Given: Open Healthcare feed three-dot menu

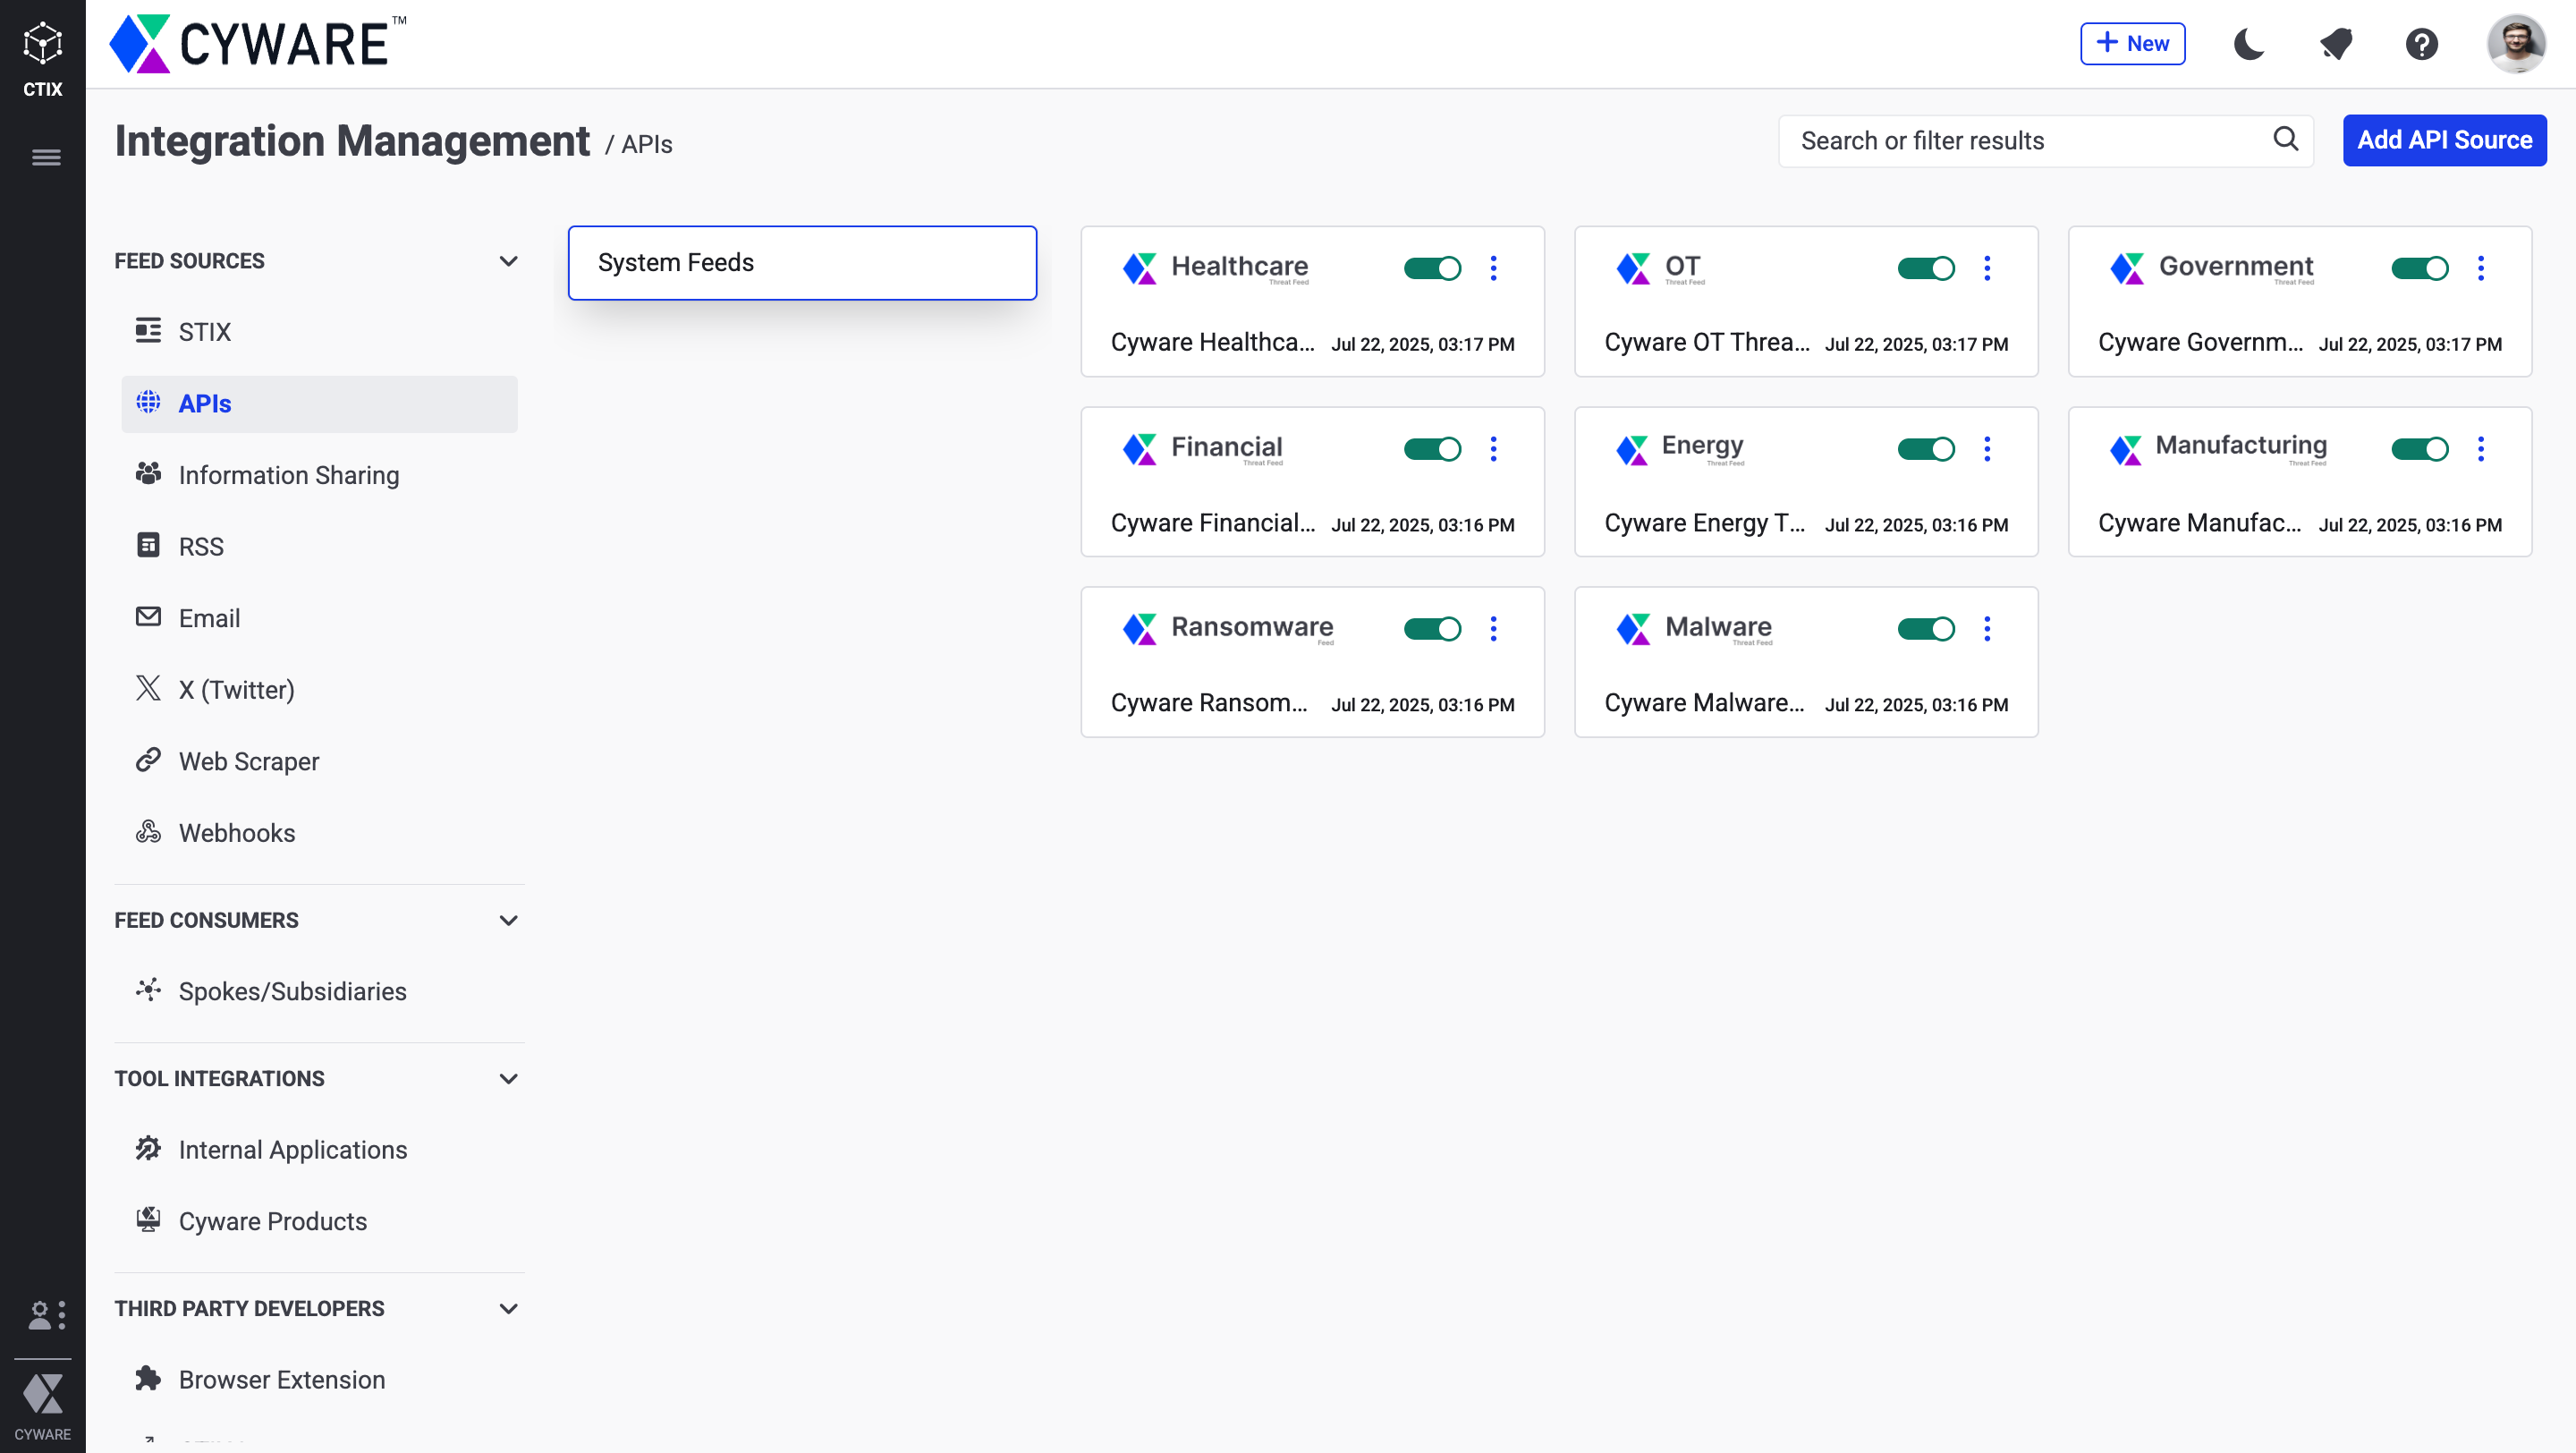Looking at the screenshot, I should [x=1493, y=268].
